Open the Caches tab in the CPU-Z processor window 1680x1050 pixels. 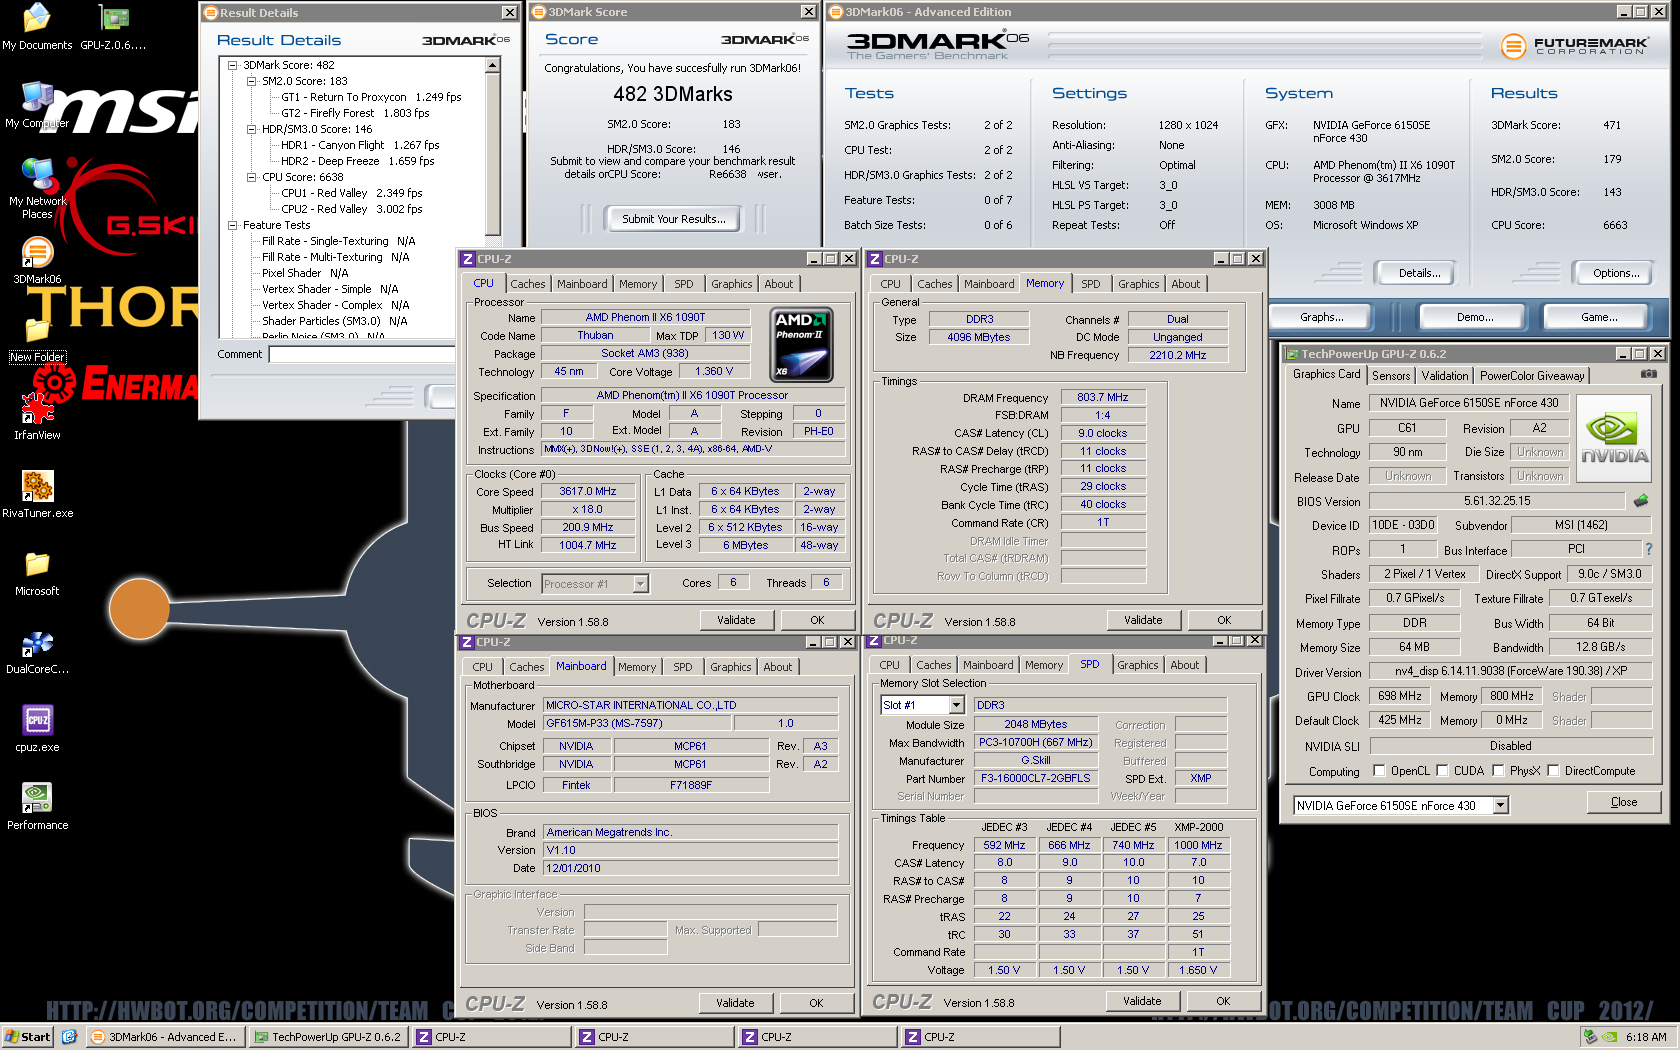click(528, 284)
